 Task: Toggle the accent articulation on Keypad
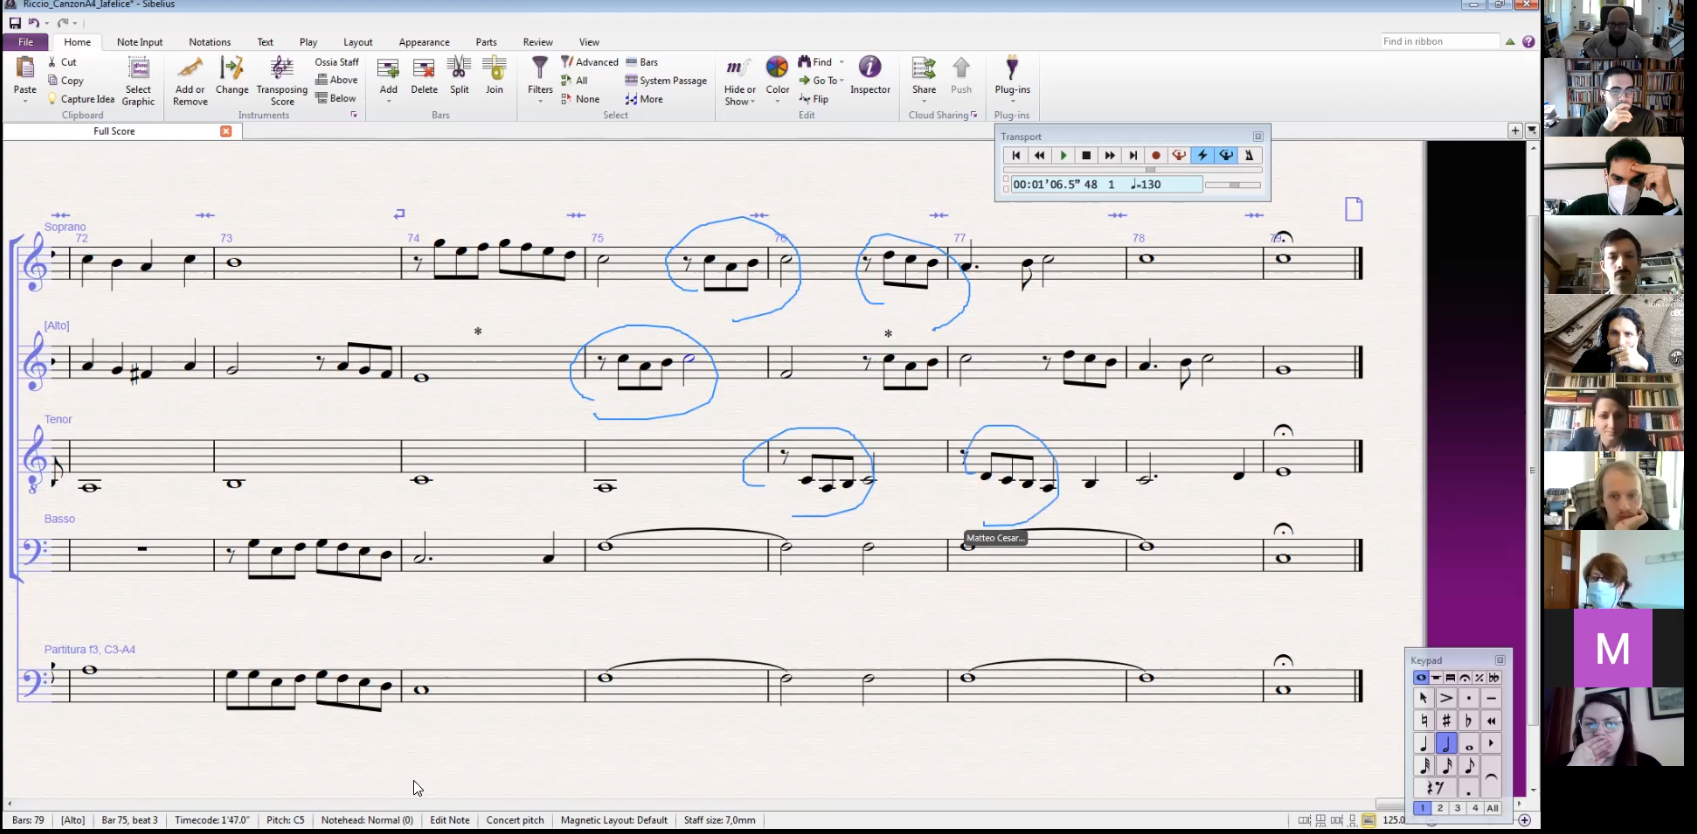(1446, 698)
